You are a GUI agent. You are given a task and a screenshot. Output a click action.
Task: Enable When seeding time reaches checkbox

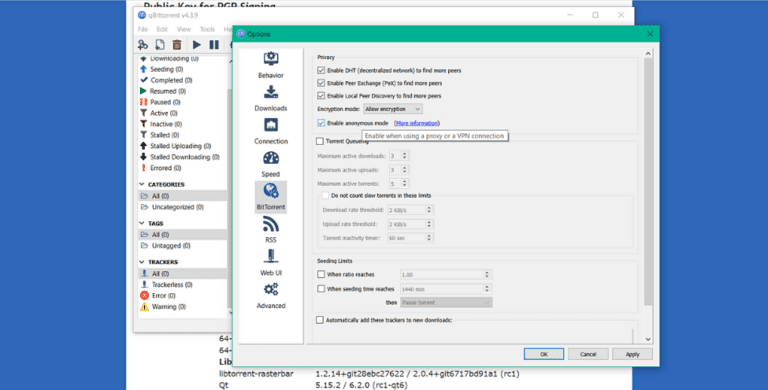(x=321, y=289)
